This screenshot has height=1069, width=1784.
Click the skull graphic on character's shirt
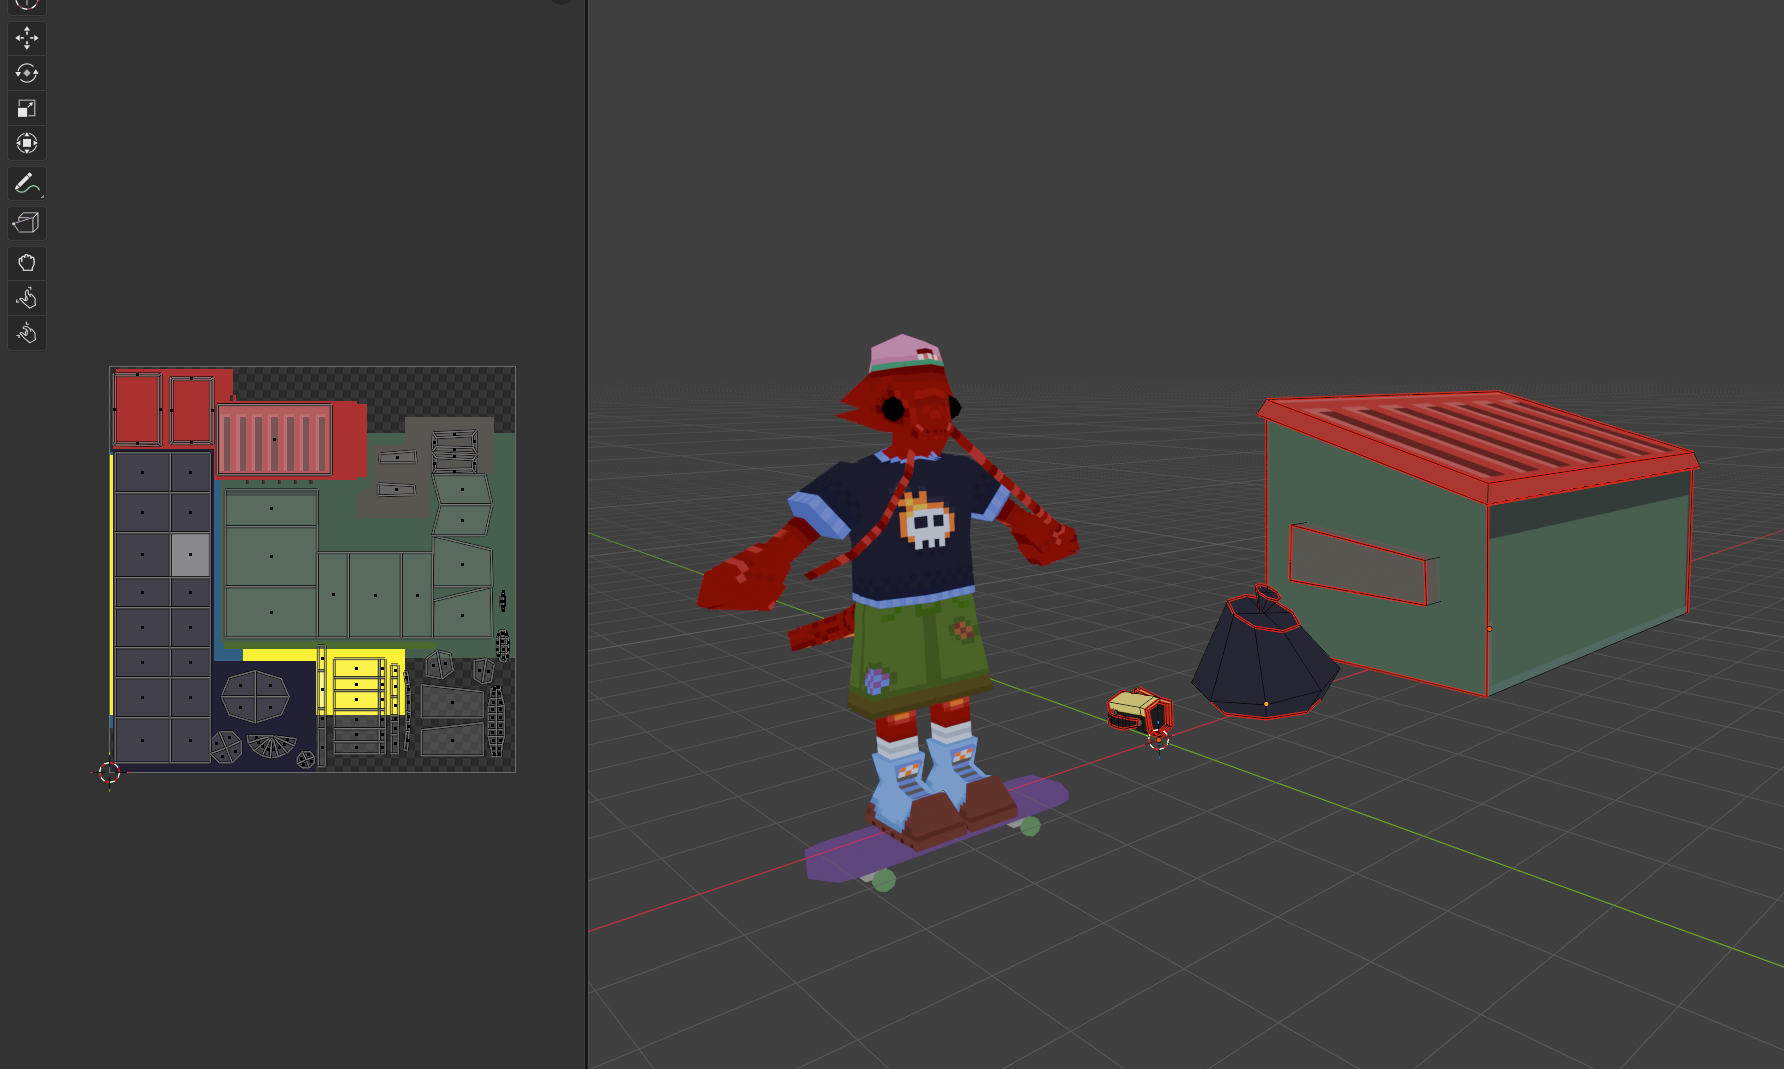tap(926, 521)
